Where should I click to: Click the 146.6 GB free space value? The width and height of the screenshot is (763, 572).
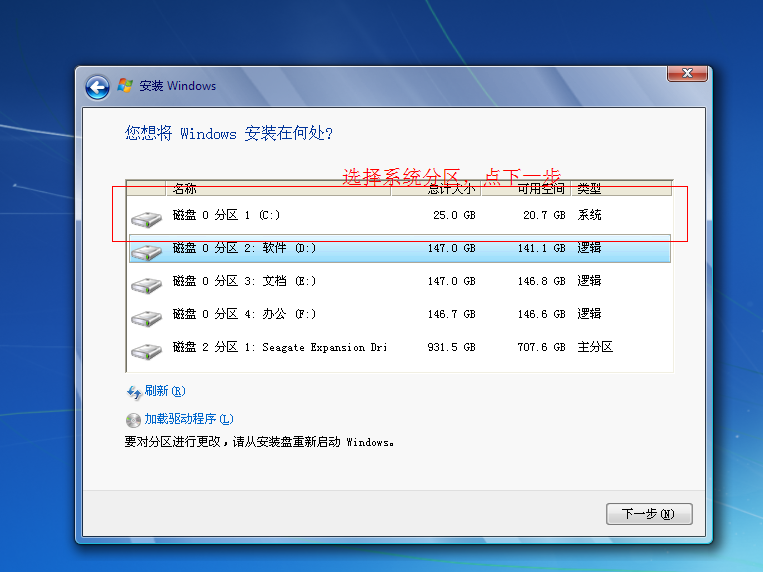coord(542,314)
